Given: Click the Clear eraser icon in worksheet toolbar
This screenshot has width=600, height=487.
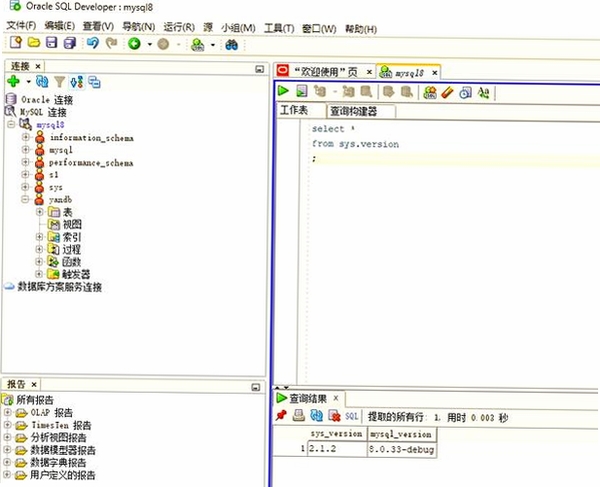Looking at the screenshot, I should pyautogui.click(x=447, y=93).
